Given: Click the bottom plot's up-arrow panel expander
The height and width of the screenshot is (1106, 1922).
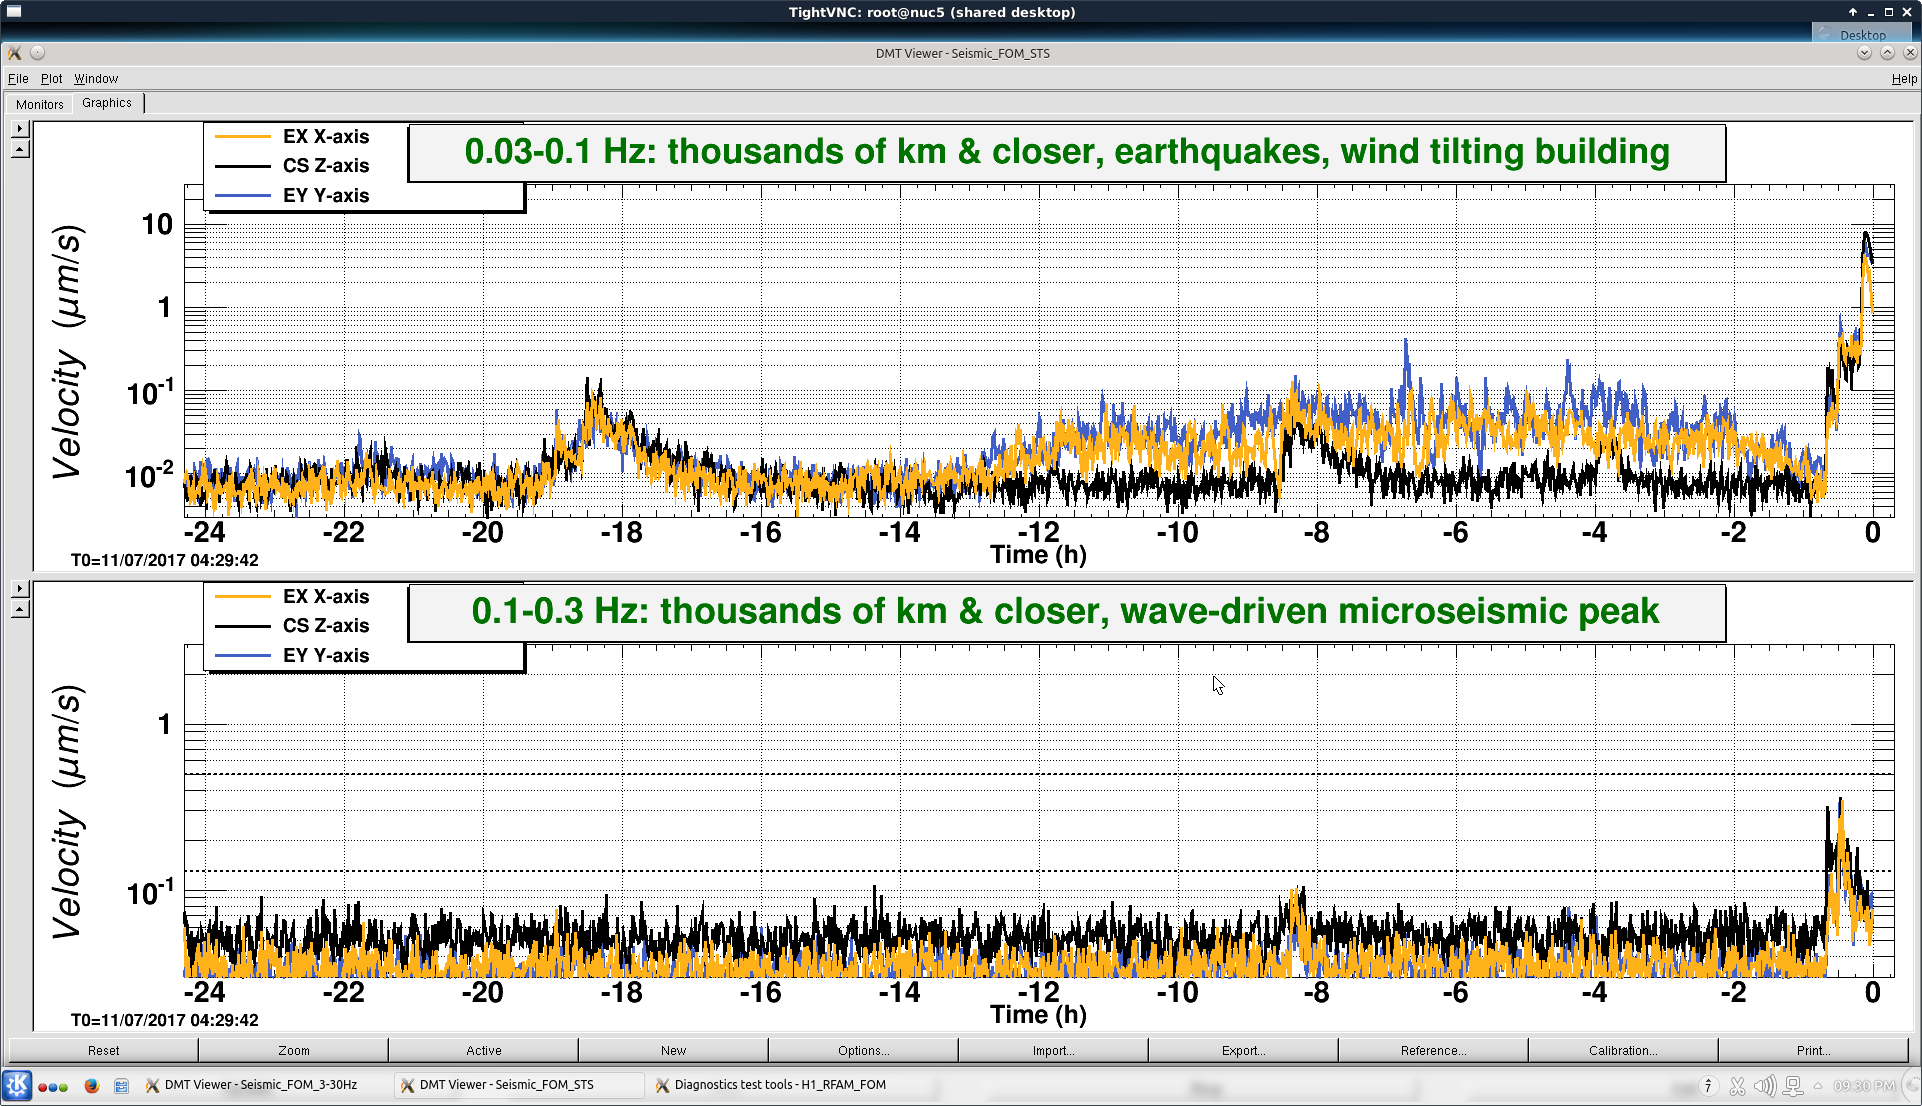Looking at the screenshot, I should pos(19,609).
